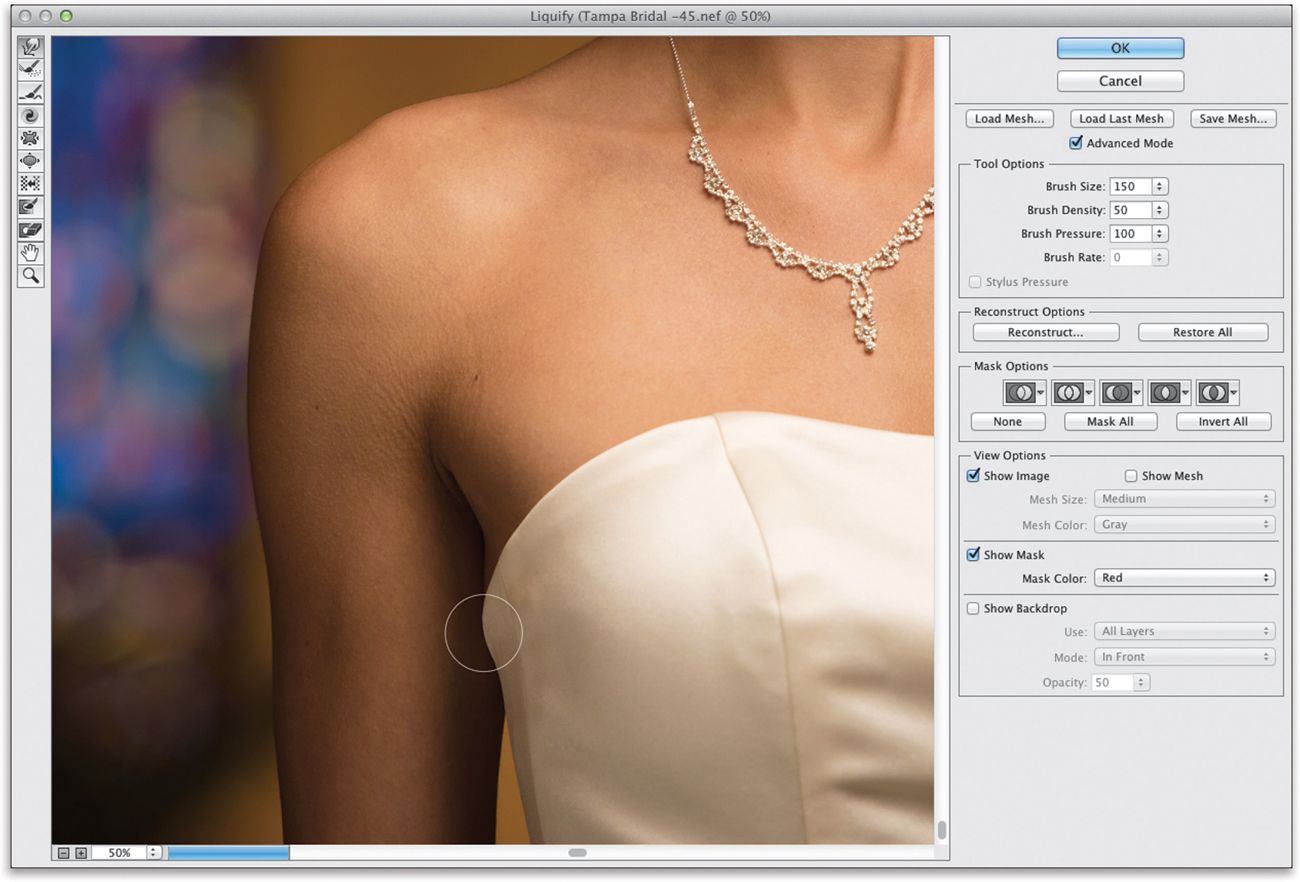1300x882 pixels.
Task: Click the Brush Density stepper arrows
Action: click(1160, 210)
